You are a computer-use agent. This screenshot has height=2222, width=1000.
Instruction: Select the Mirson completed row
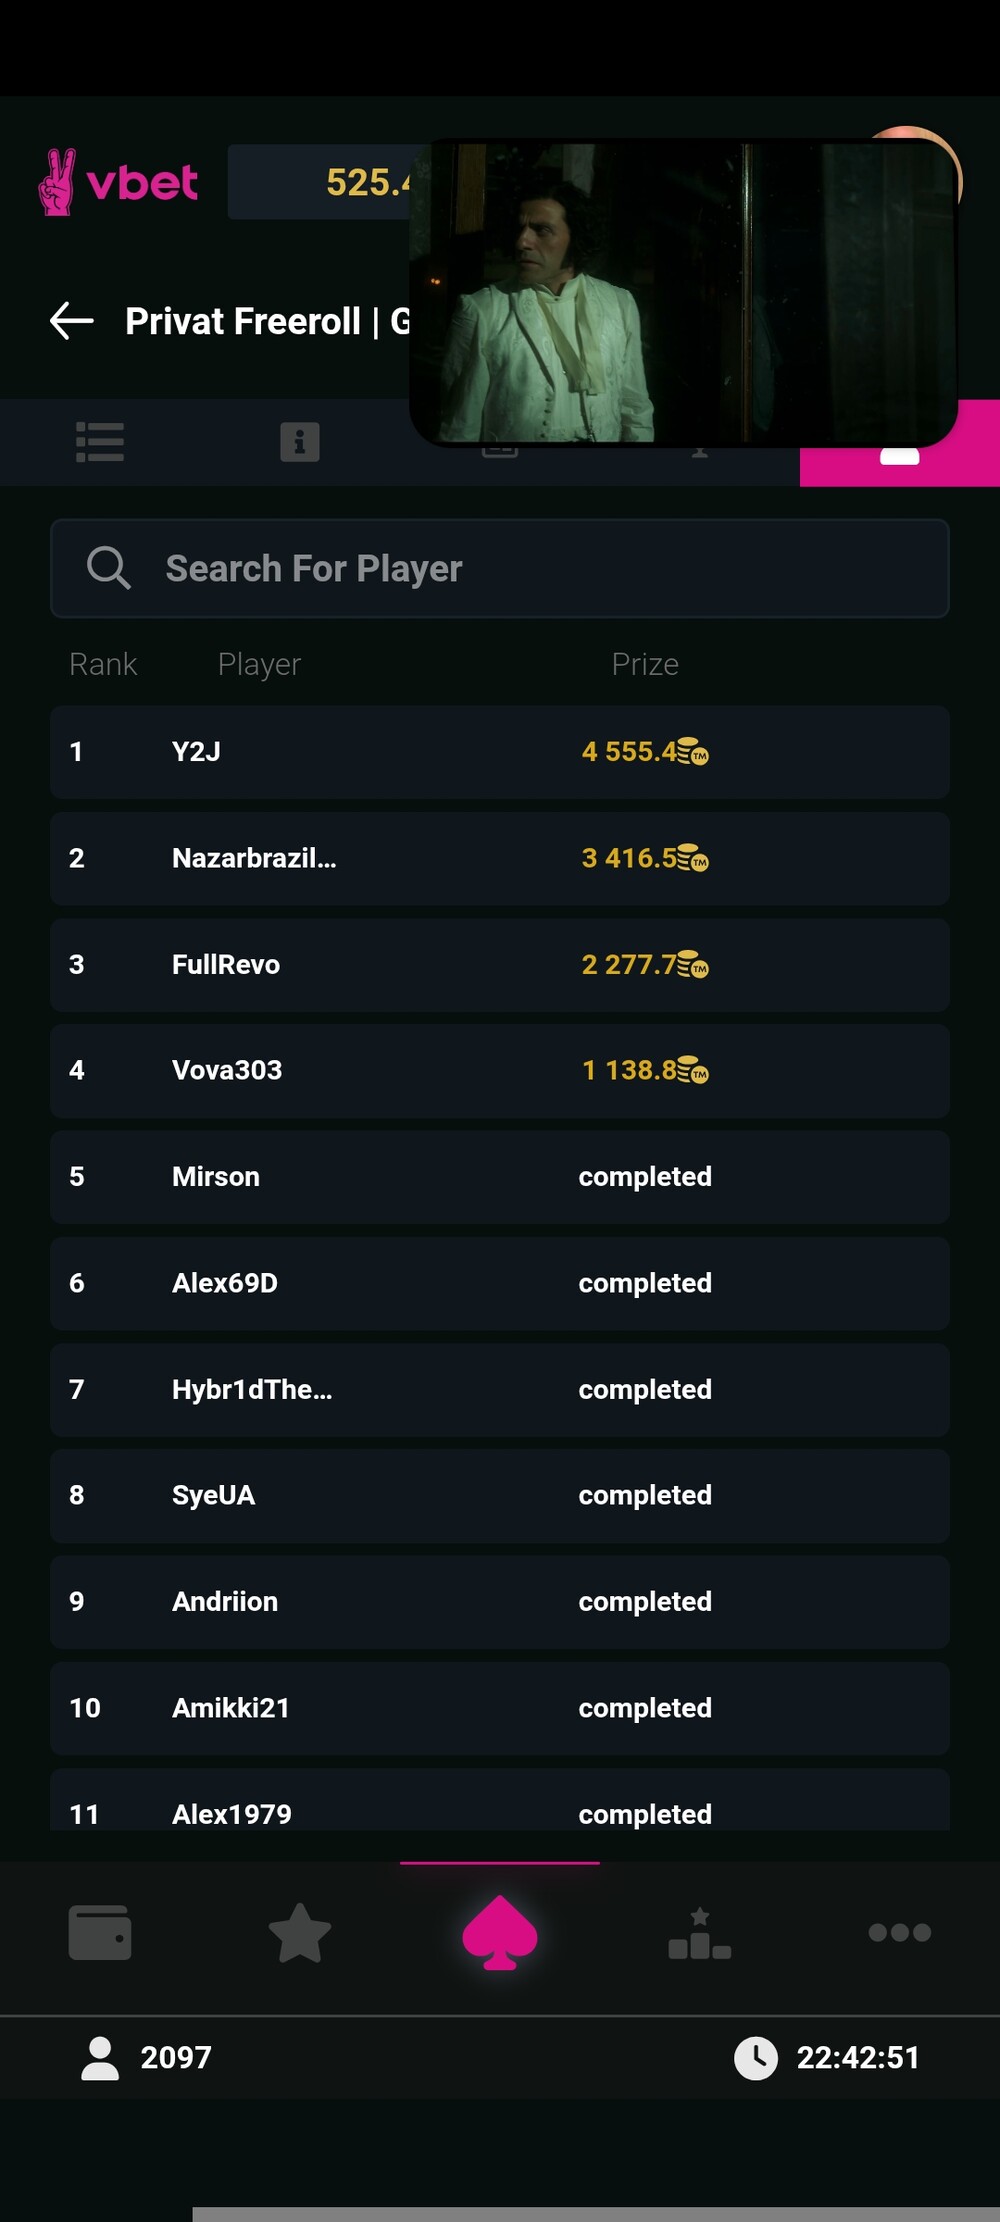click(500, 1177)
